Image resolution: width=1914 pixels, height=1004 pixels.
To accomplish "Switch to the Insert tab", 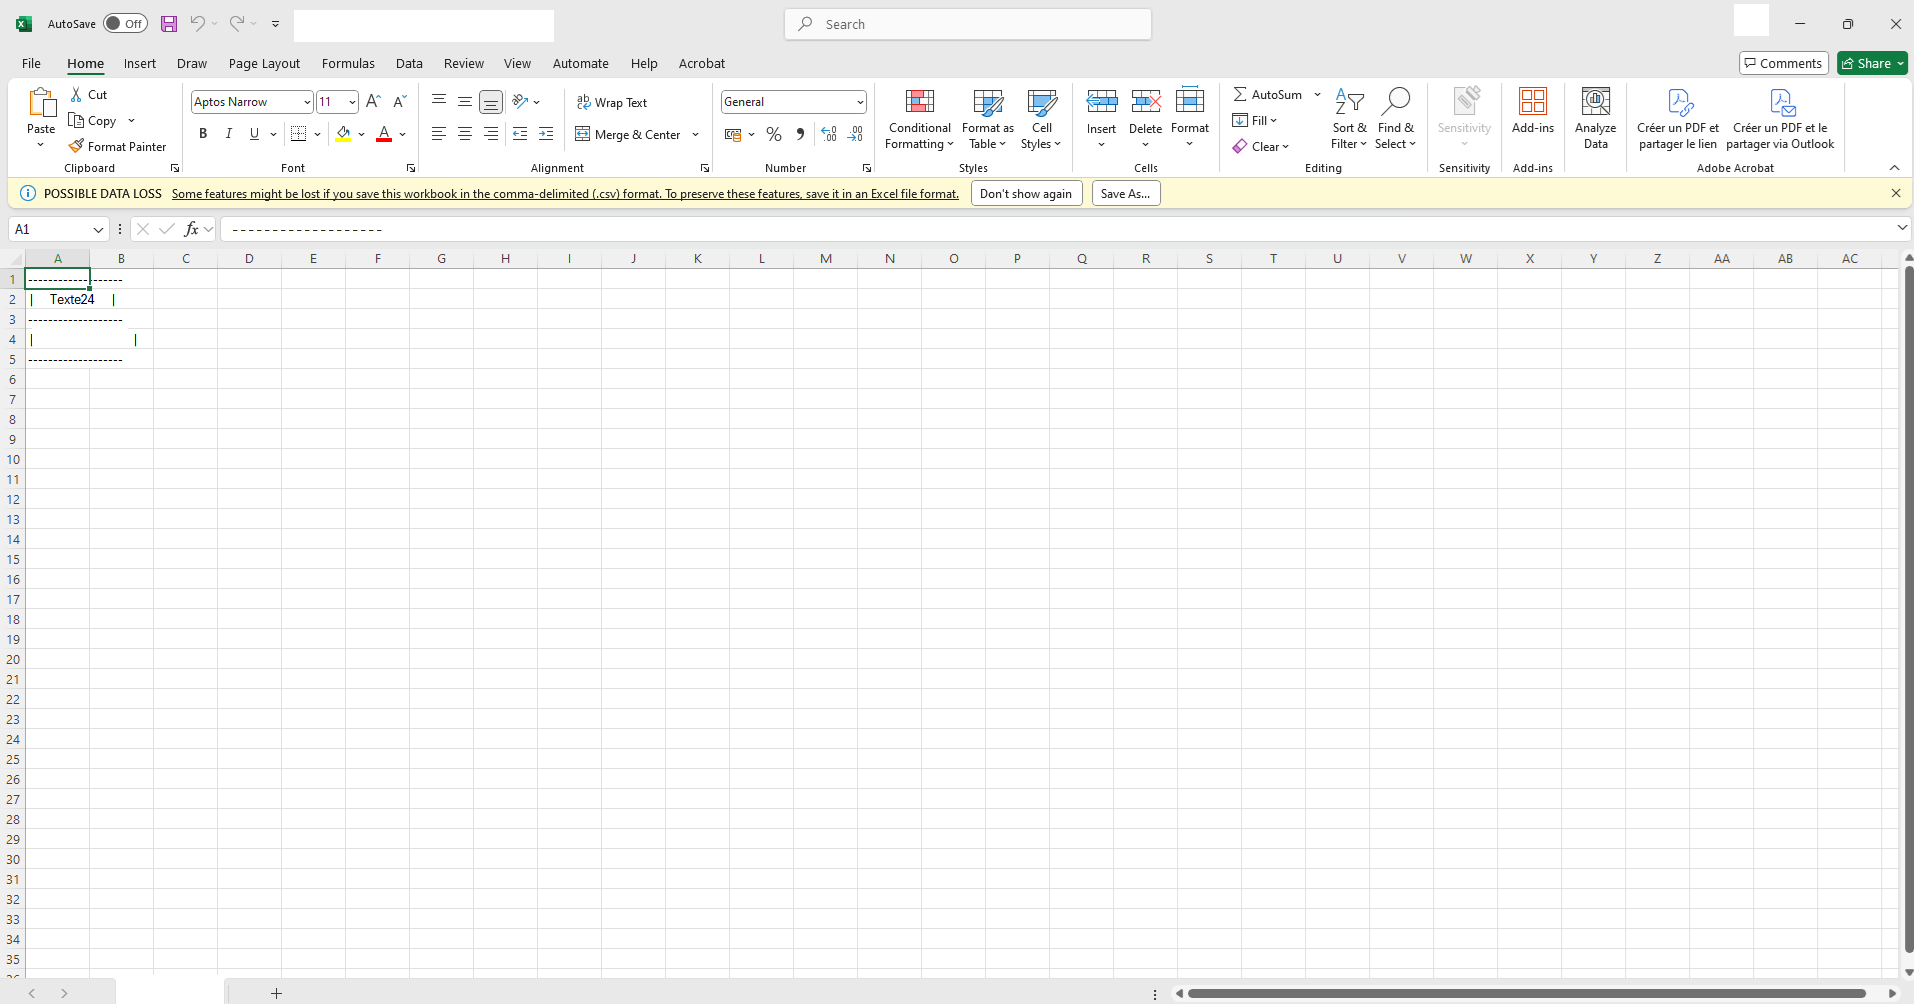I will click(140, 63).
